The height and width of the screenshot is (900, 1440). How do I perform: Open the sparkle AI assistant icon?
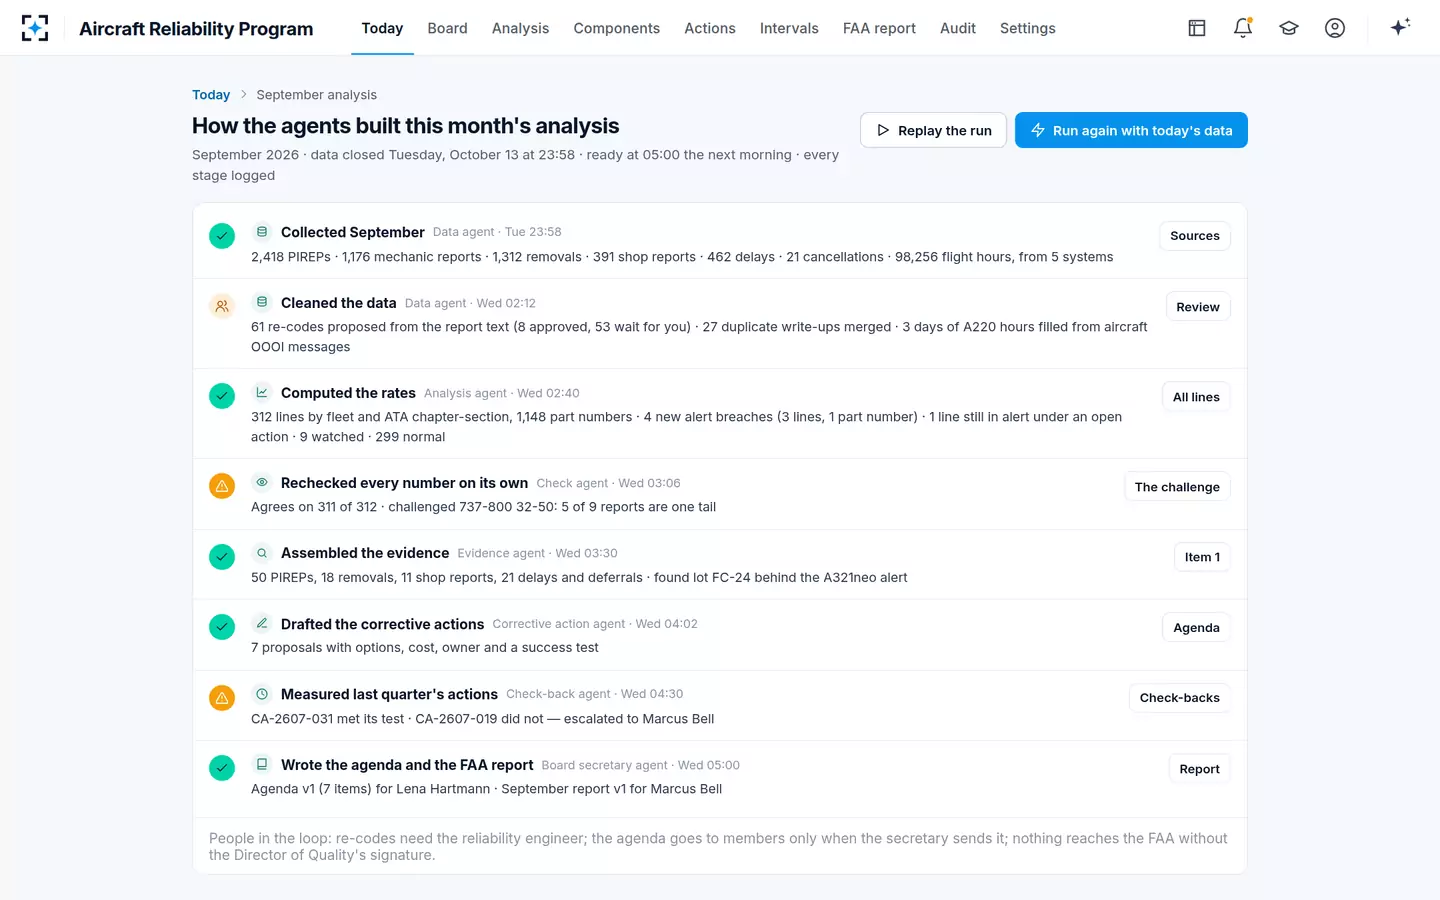click(1400, 27)
